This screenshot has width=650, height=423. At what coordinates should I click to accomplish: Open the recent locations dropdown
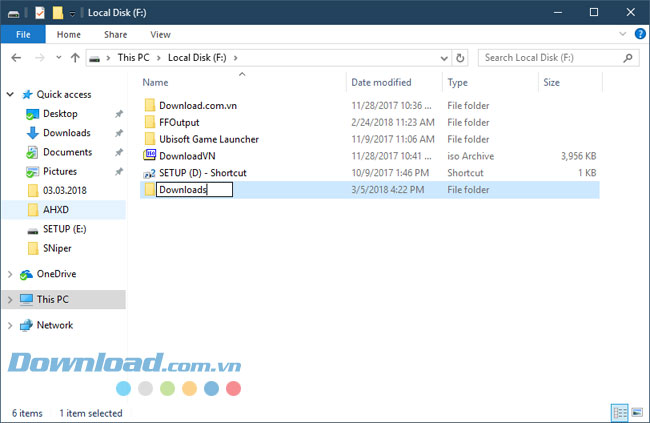coord(58,58)
